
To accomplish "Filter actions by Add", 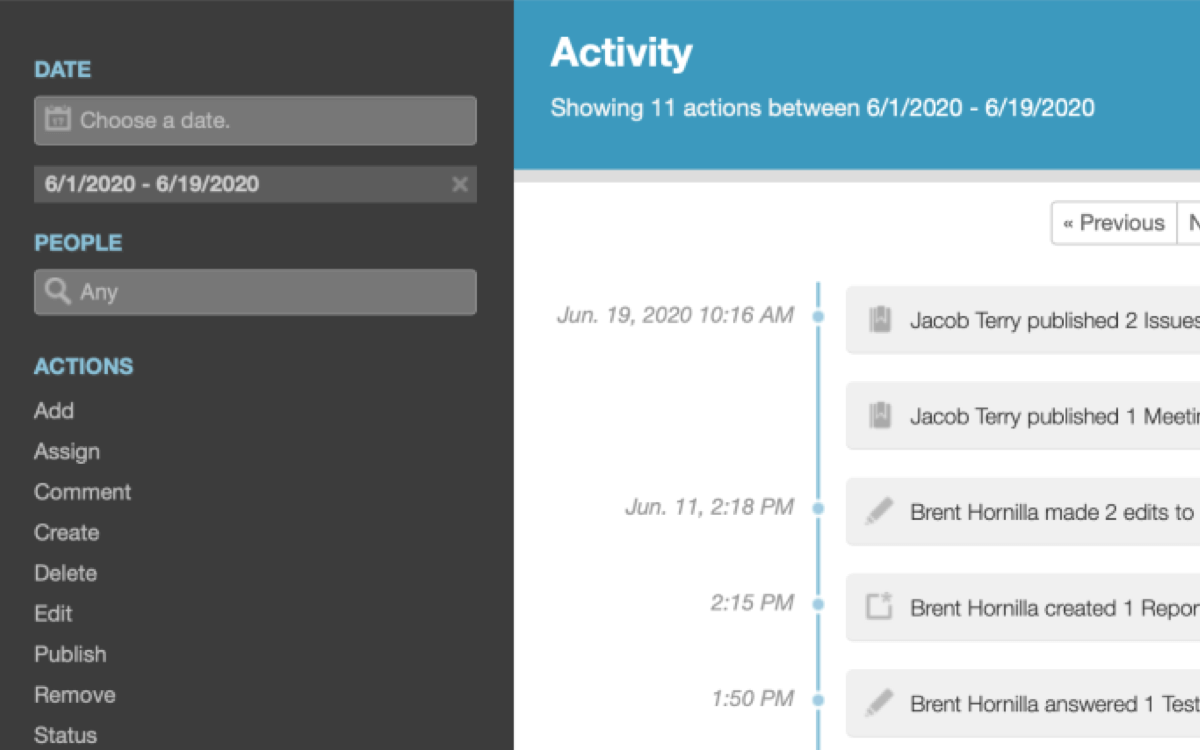I will coord(54,411).
